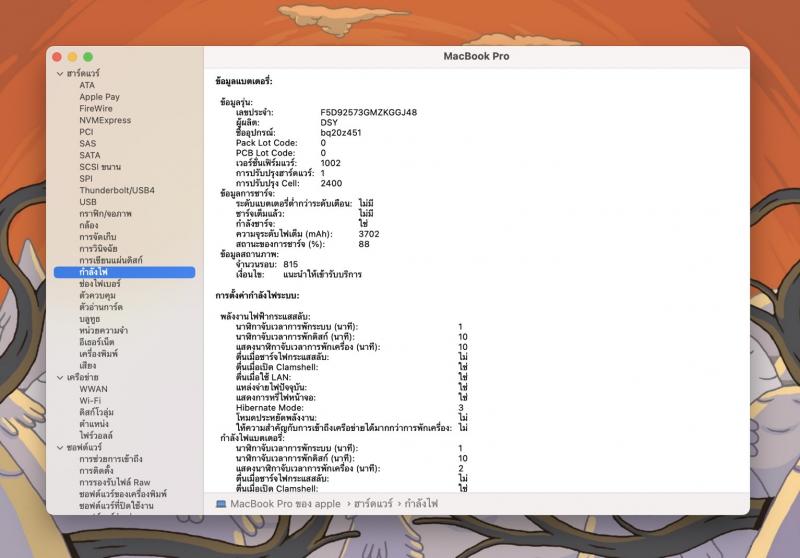
Task: Open การวินิจฉัย in the sidebar
Action: [98, 249]
